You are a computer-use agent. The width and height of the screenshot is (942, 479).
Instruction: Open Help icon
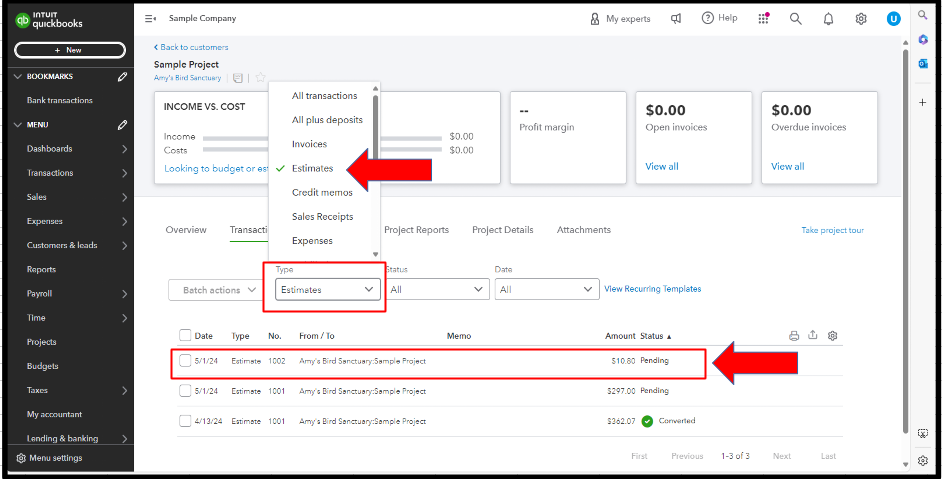[708, 18]
